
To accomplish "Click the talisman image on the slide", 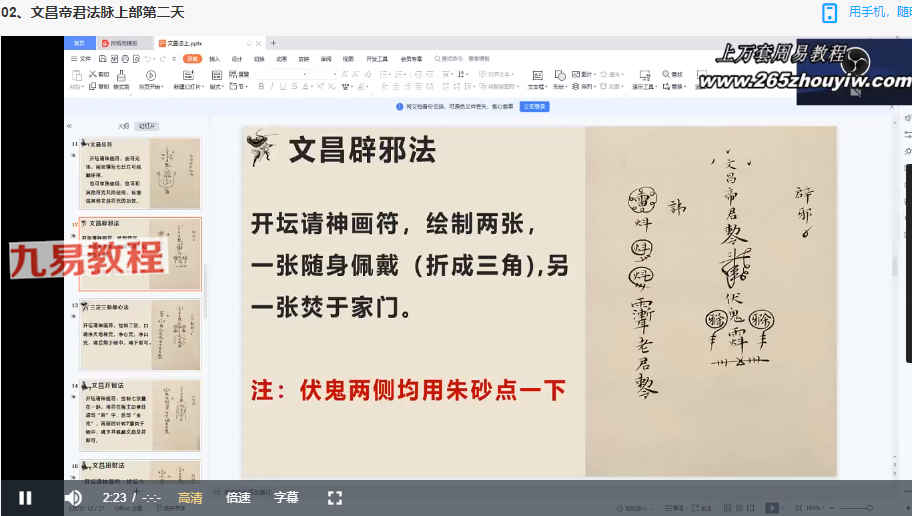I will (x=711, y=301).
